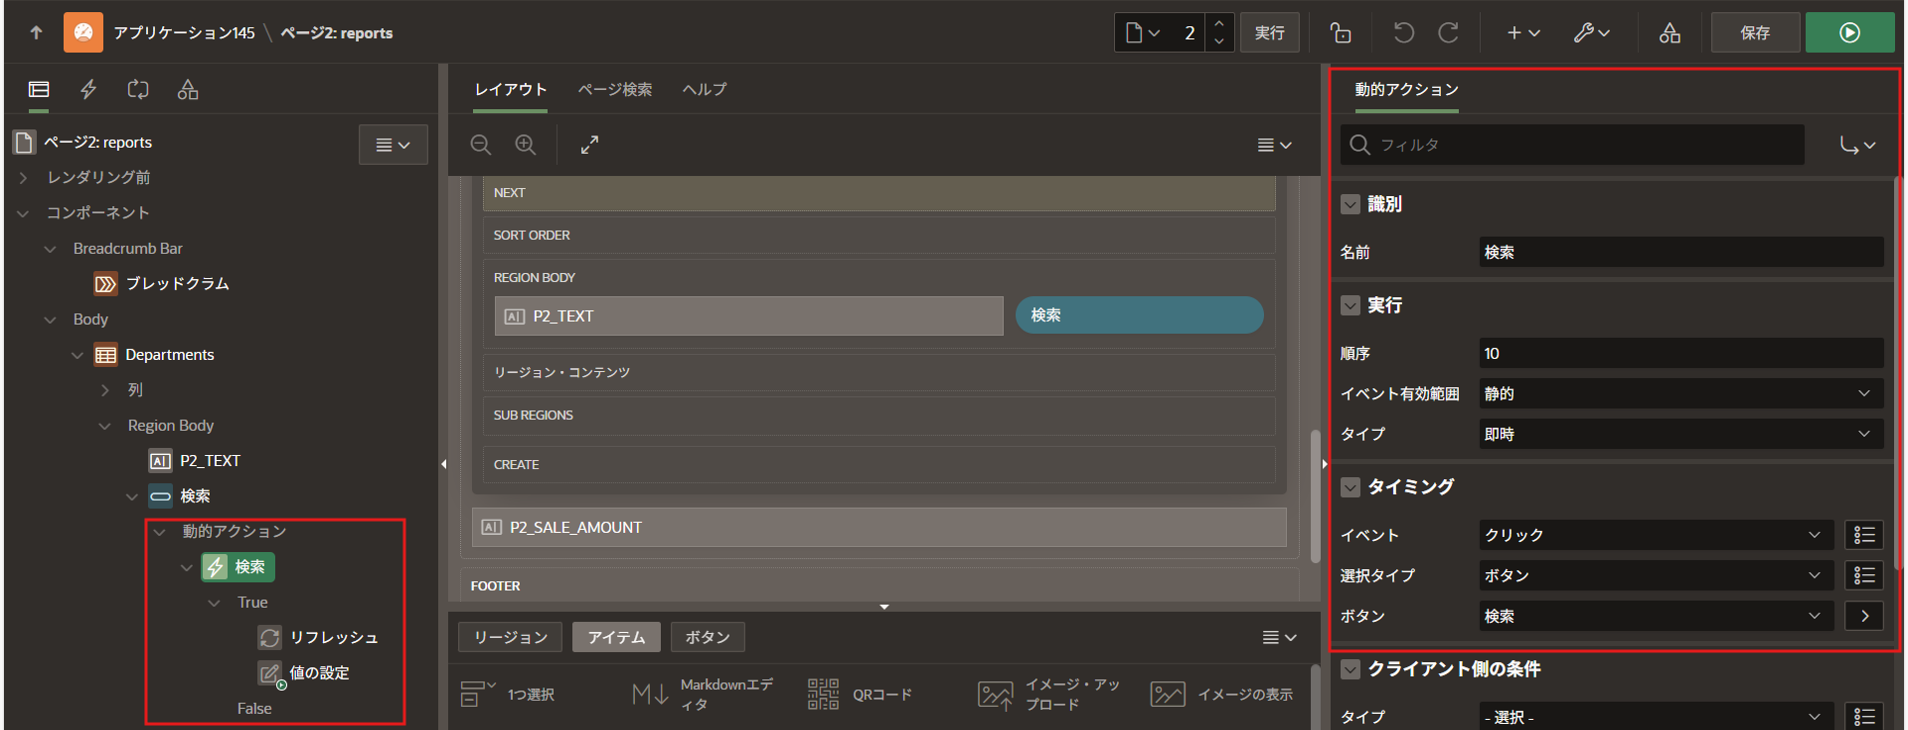Open the Shared Components icon in toolbar
The image size is (1908, 730).
pos(1669,33)
